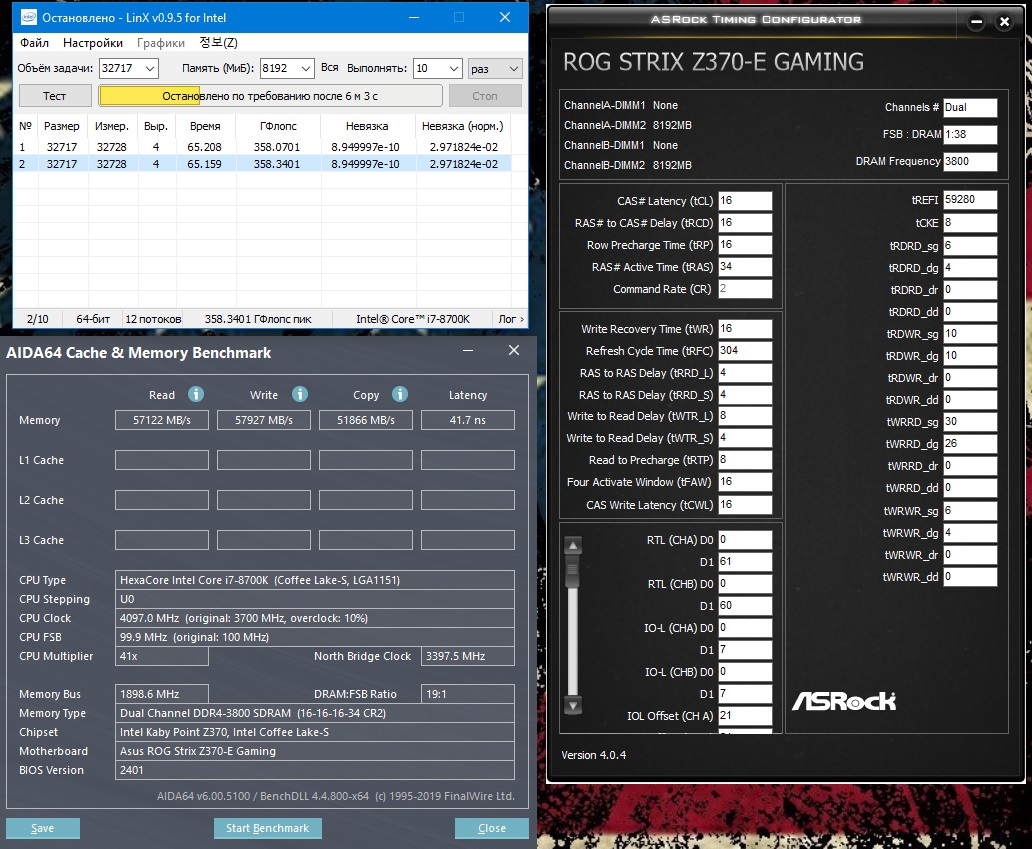The image size is (1032, 849).
Task: Click the Memory Read value 57122 MB/s
Action: point(162,420)
